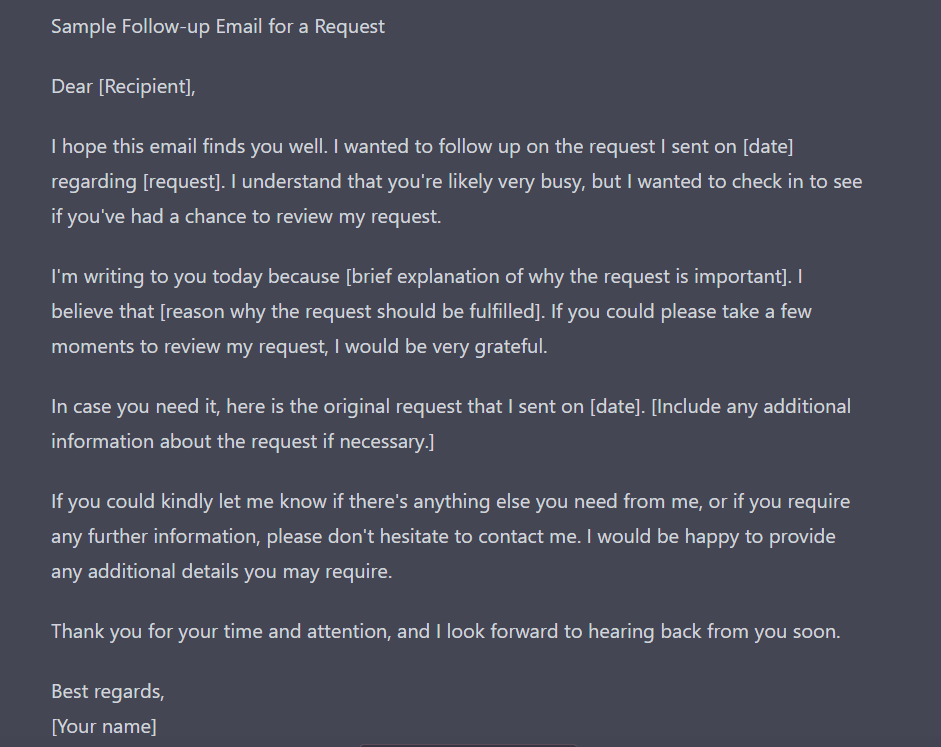Click the "Sample Follow-up Email for a Request" heading
This screenshot has width=941, height=747.
(218, 26)
